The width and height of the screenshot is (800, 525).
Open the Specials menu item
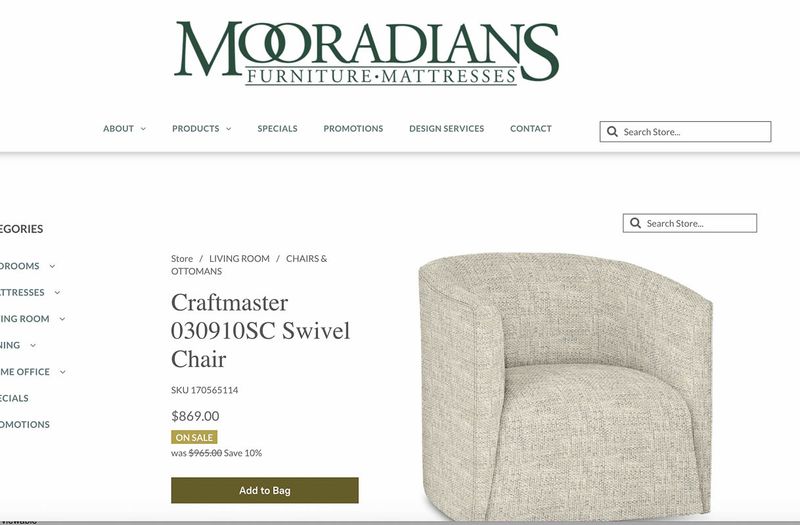click(277, 129)
